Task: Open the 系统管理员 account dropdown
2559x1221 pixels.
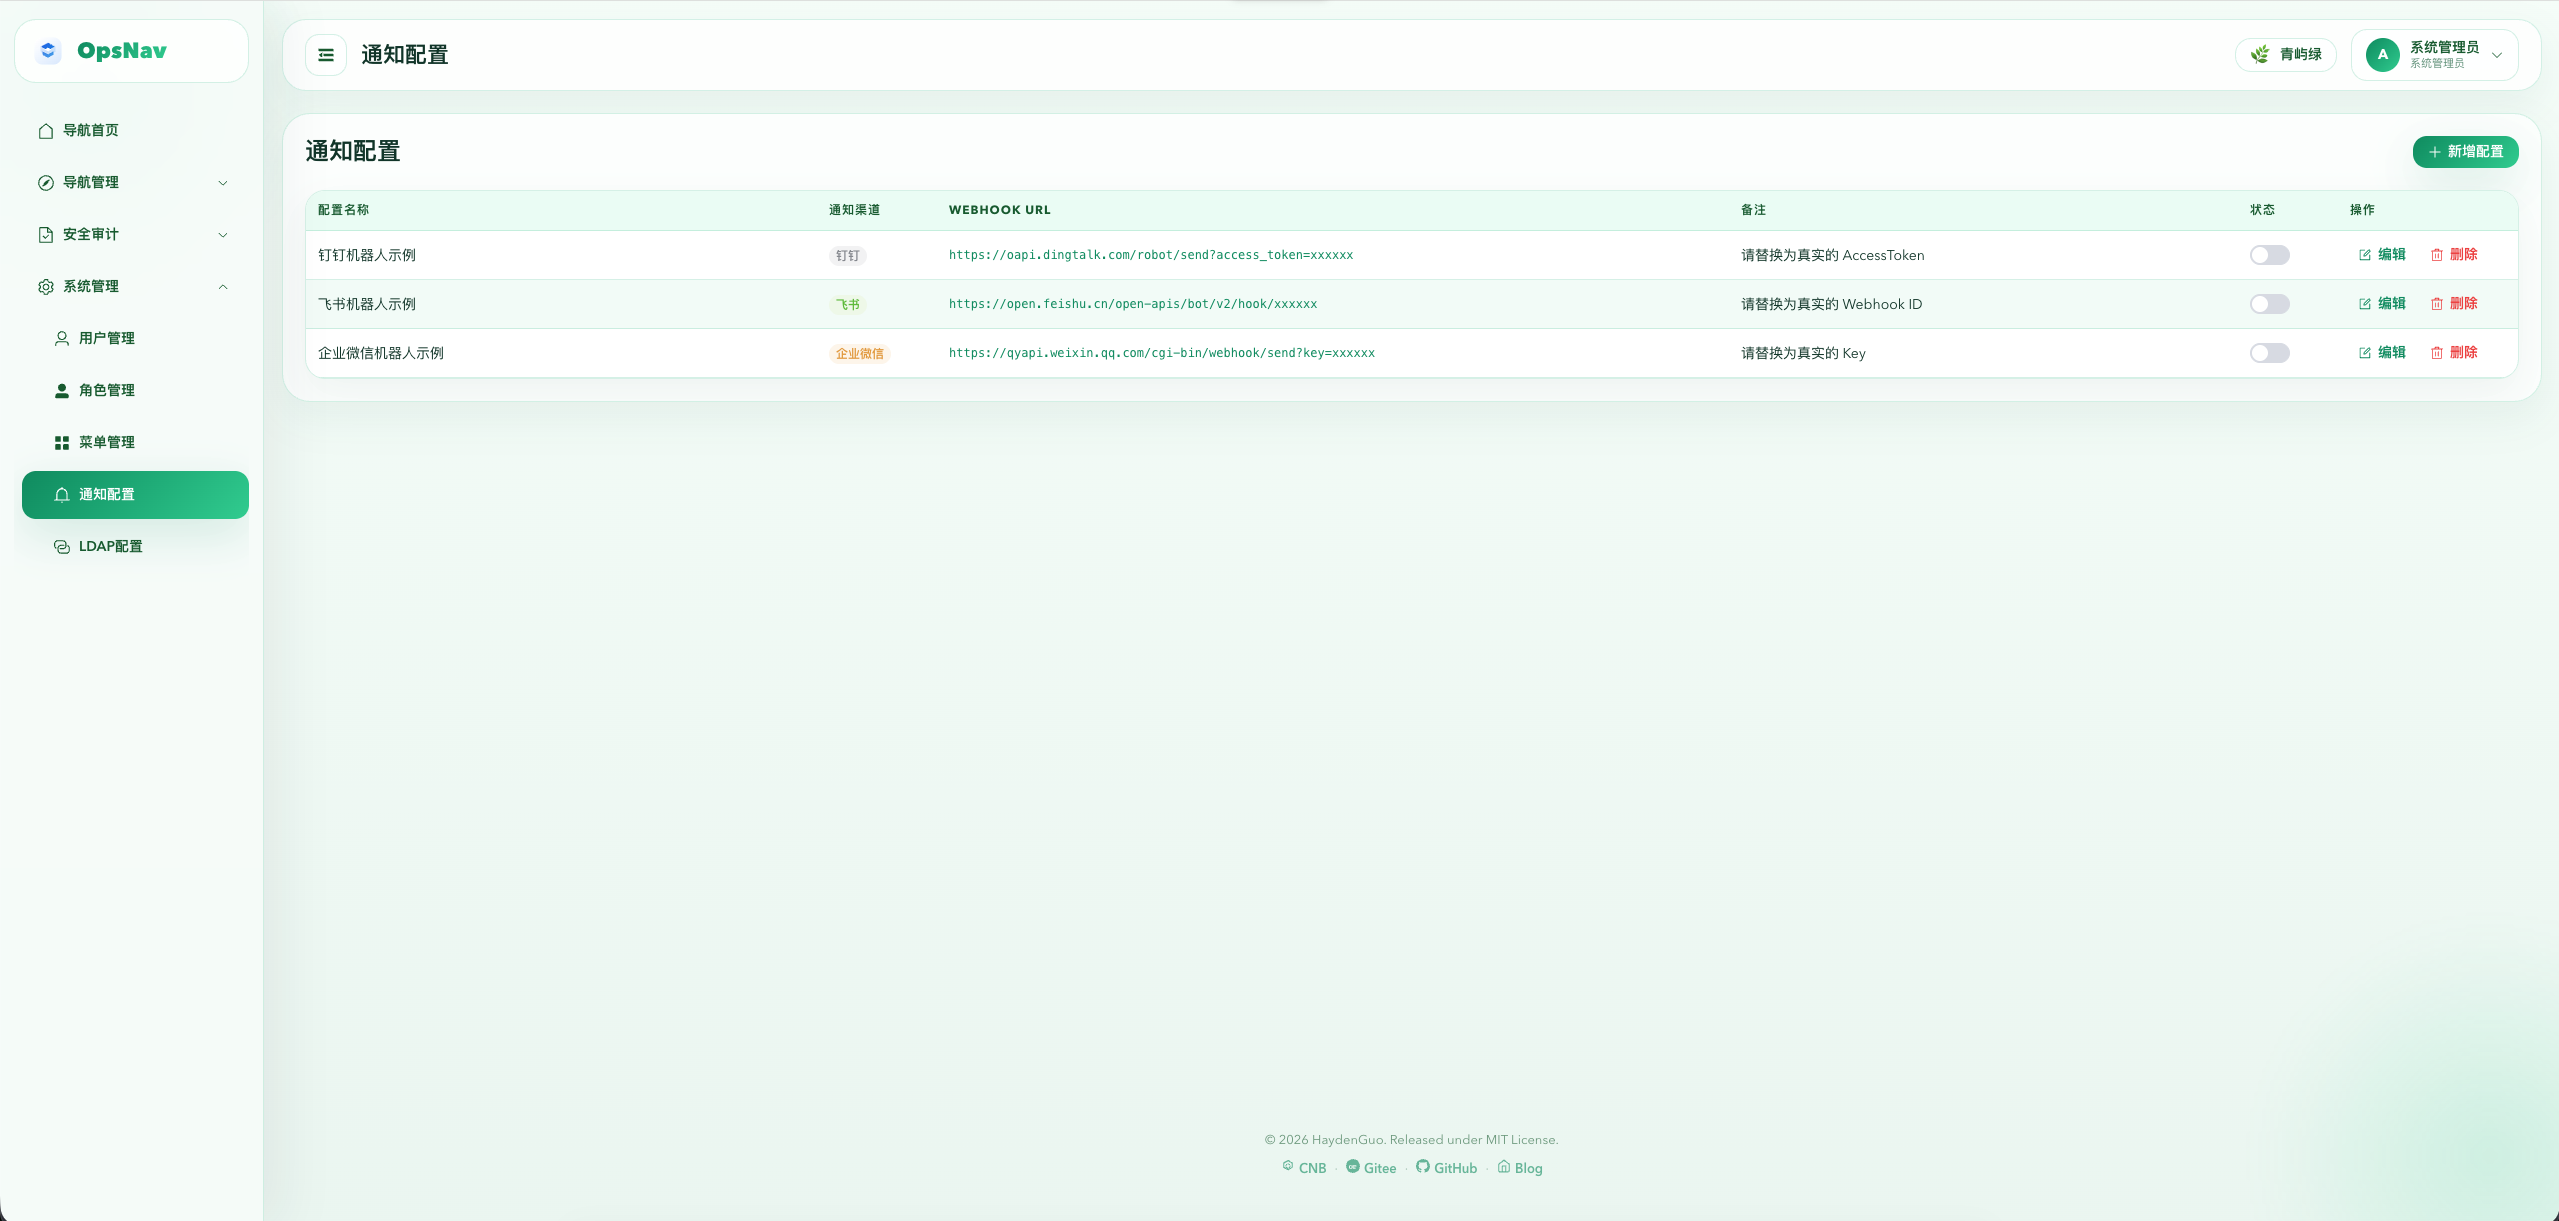Action: click(x=2496, y=55)
